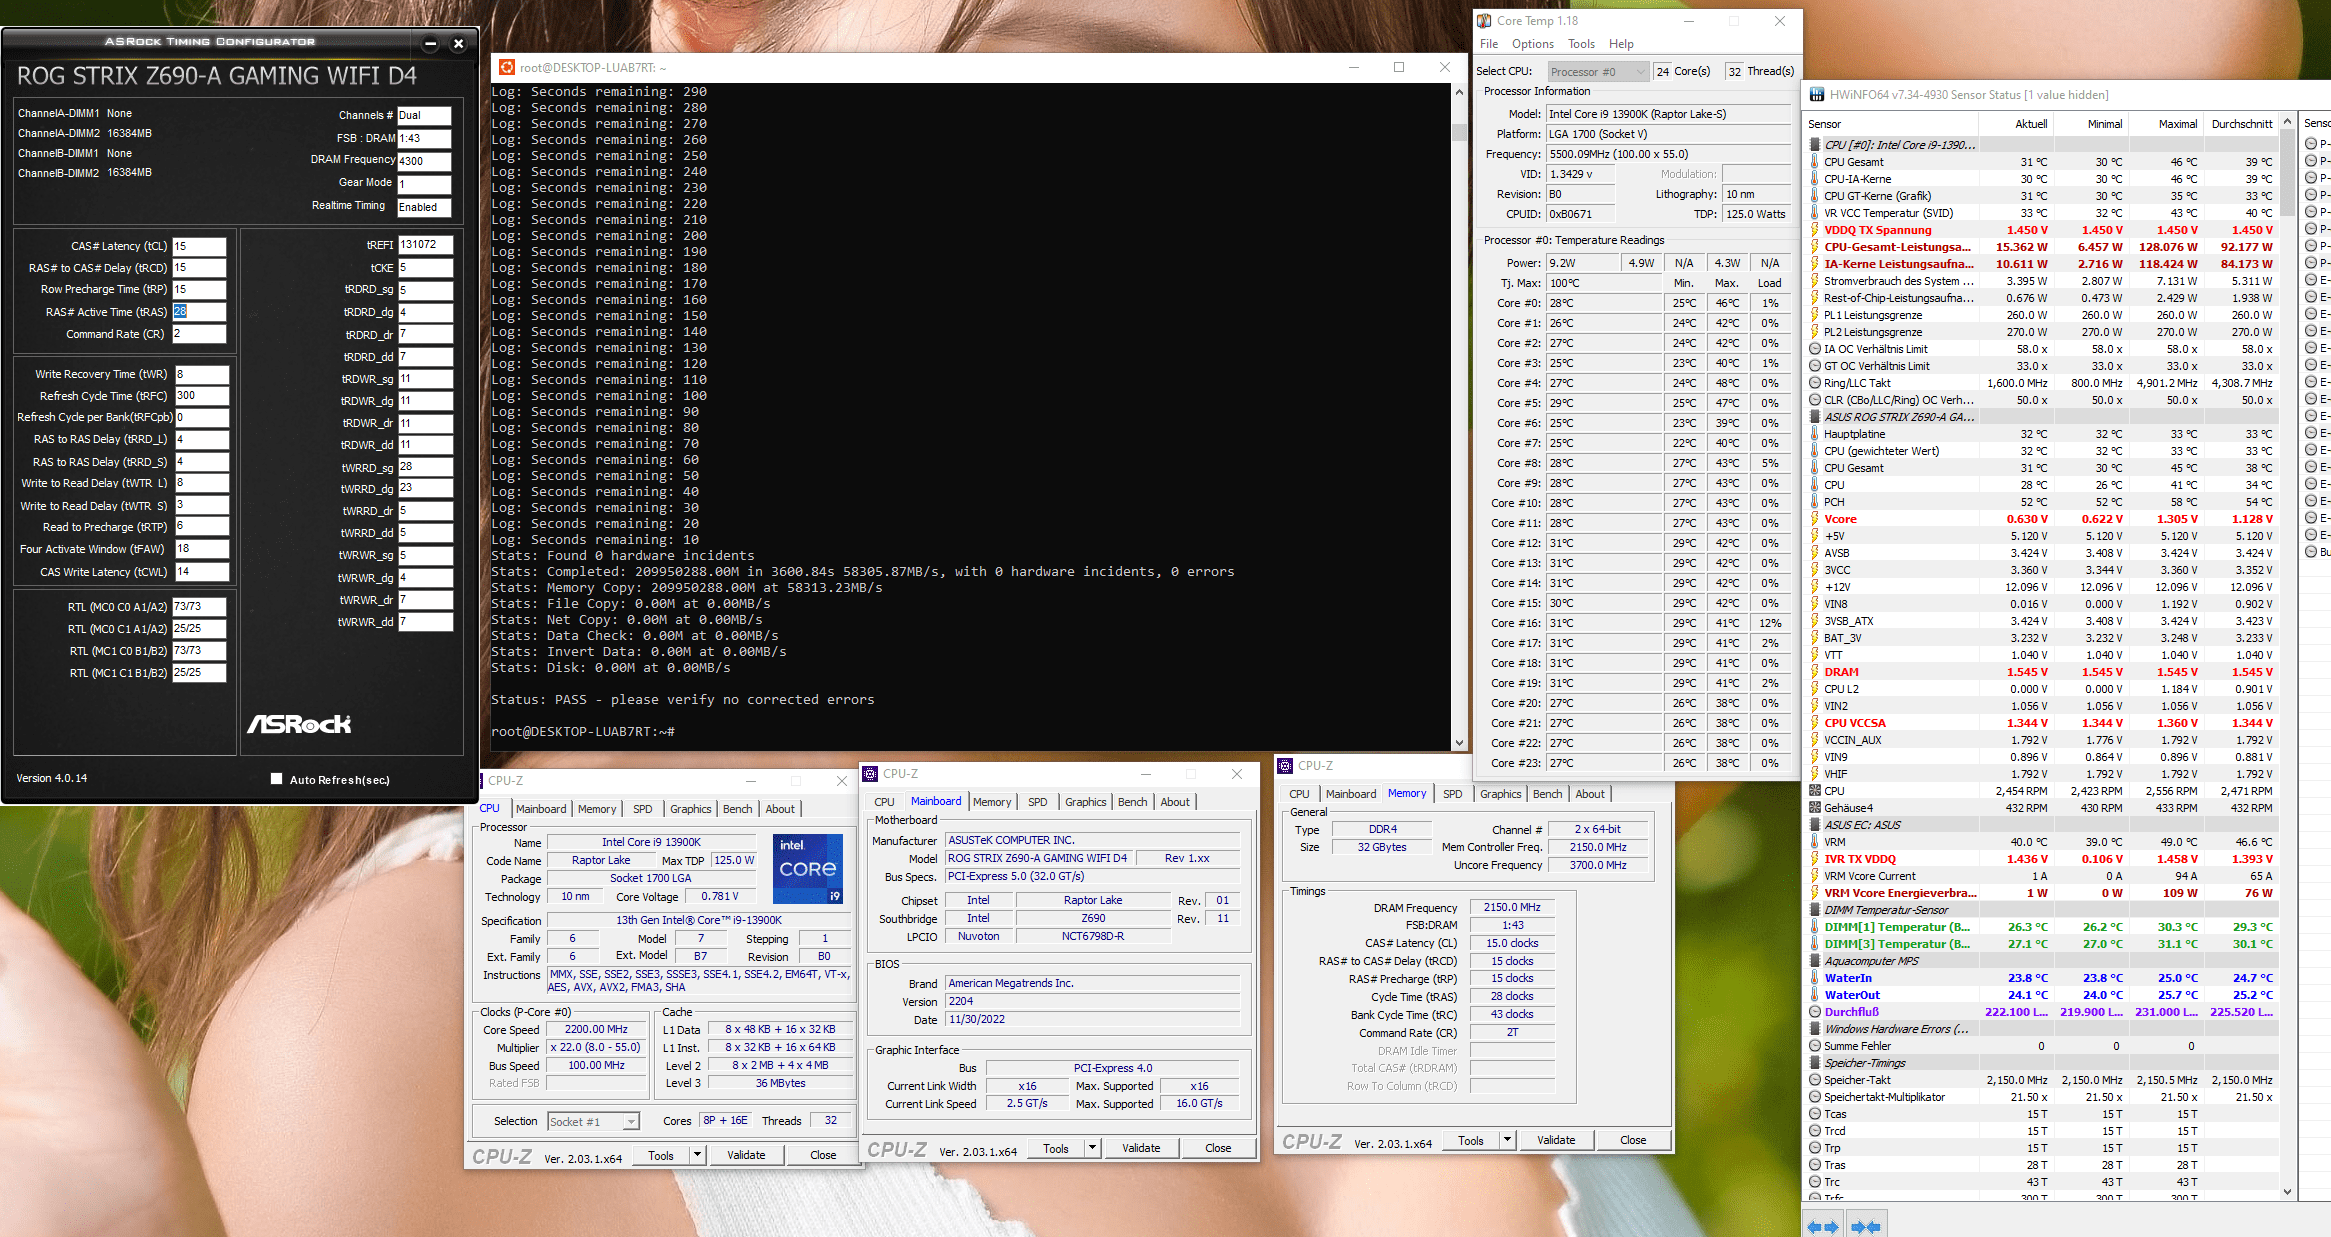Click the HWiNFO64 title bar icon

point(1816,95)
